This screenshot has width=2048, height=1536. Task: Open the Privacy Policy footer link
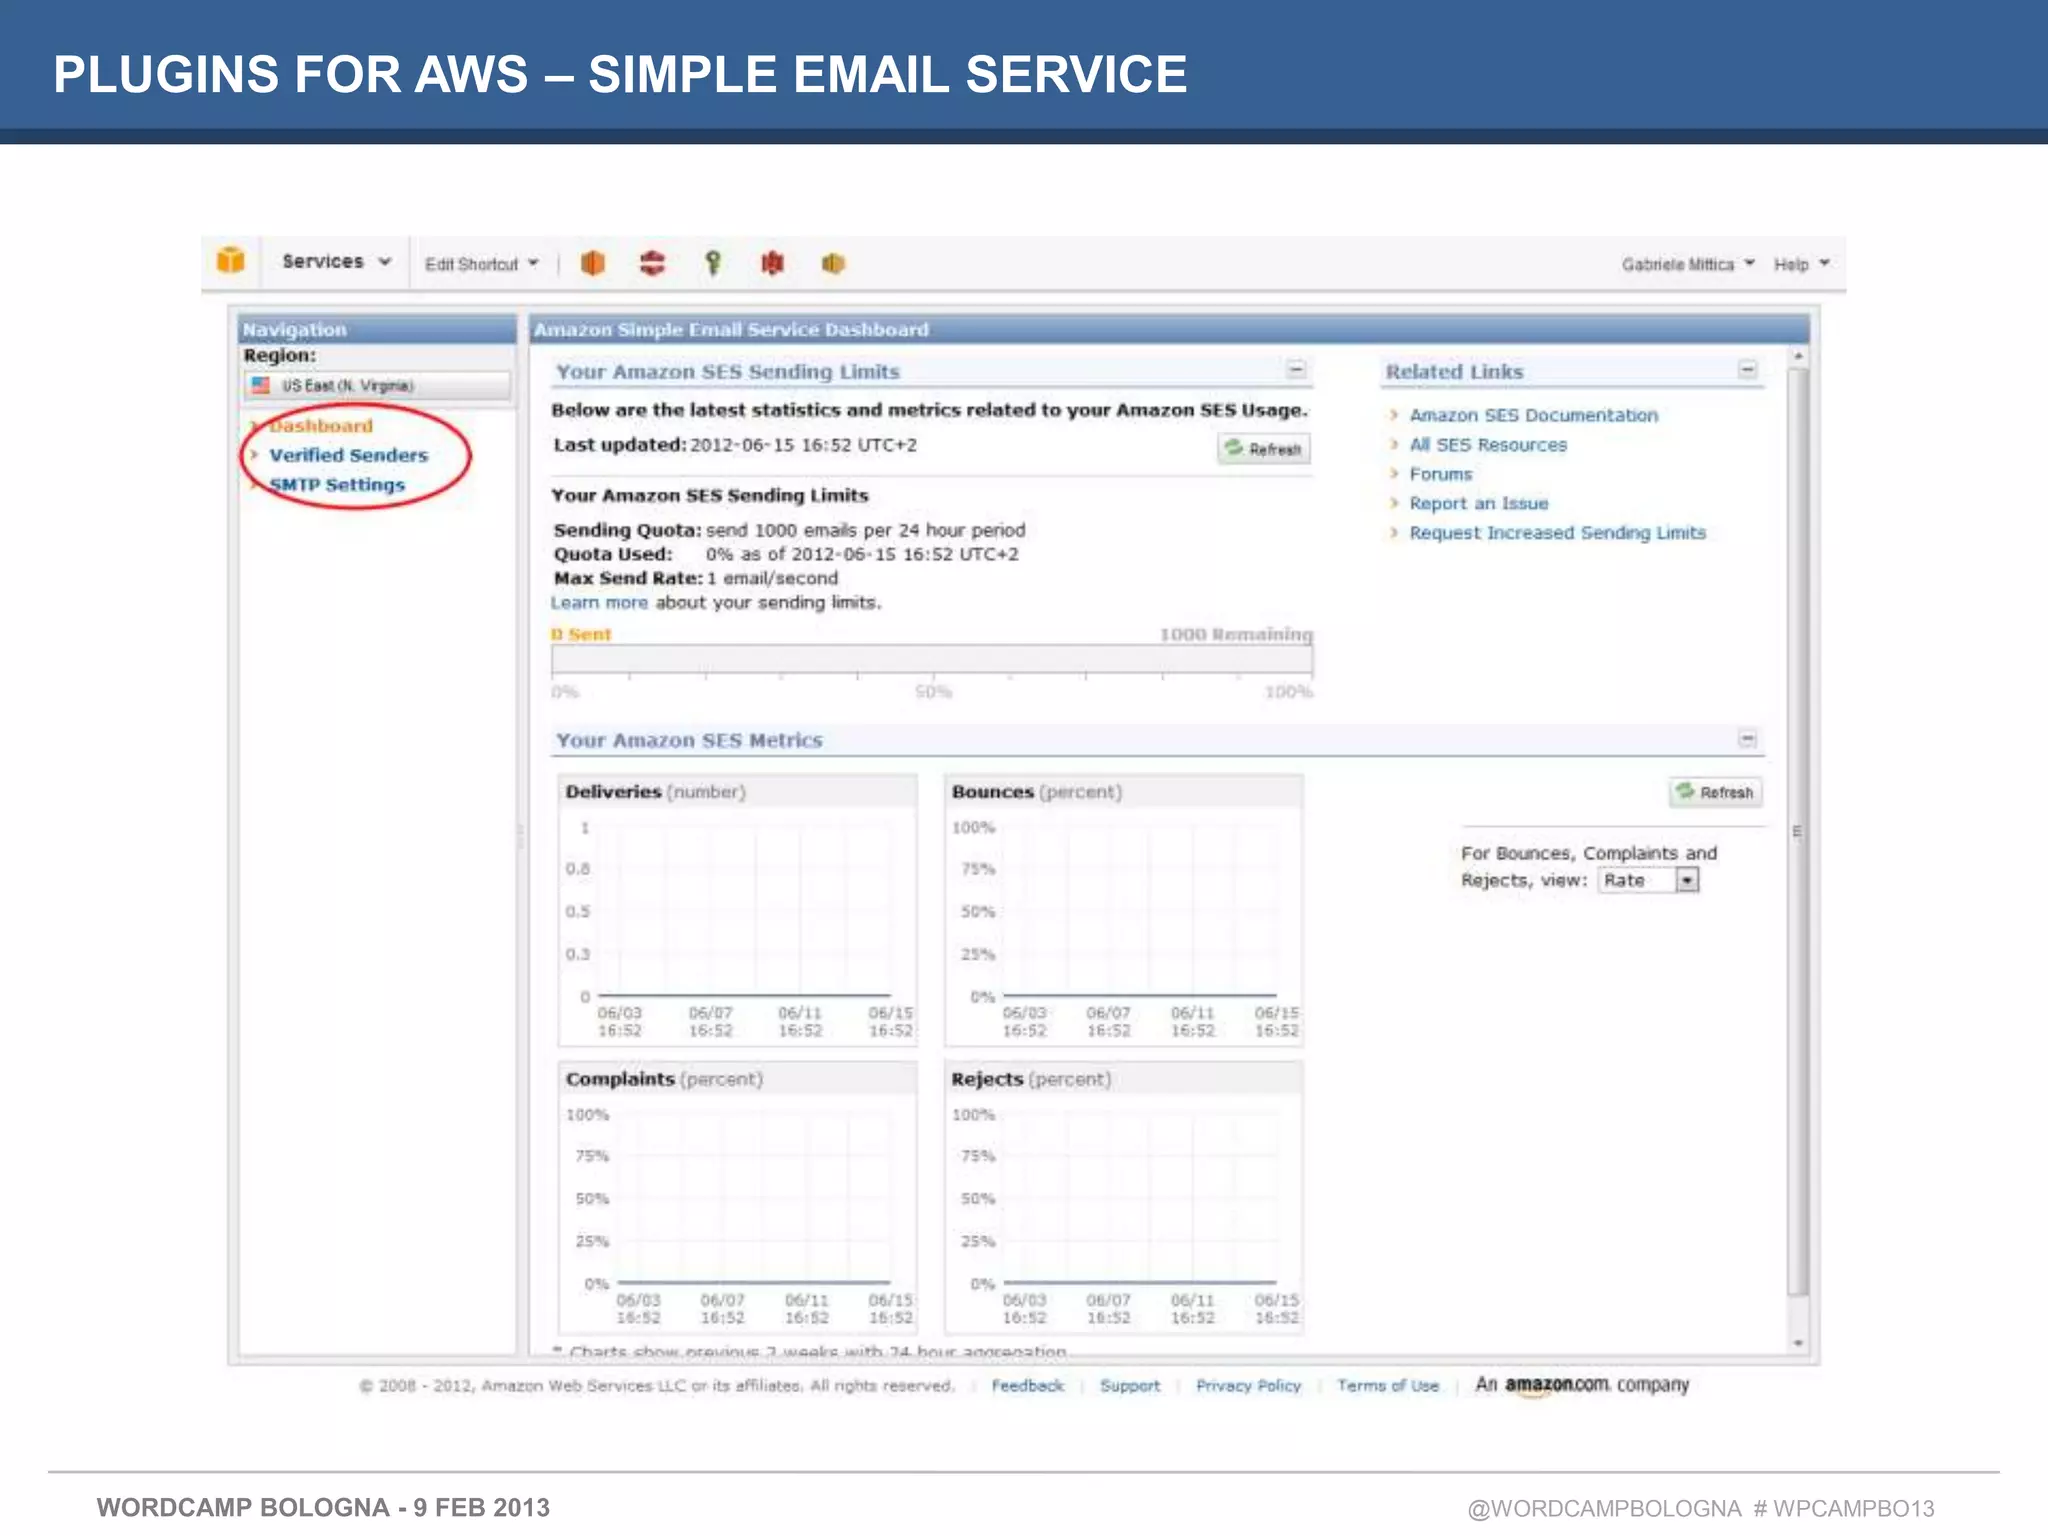point(1248,1386)
